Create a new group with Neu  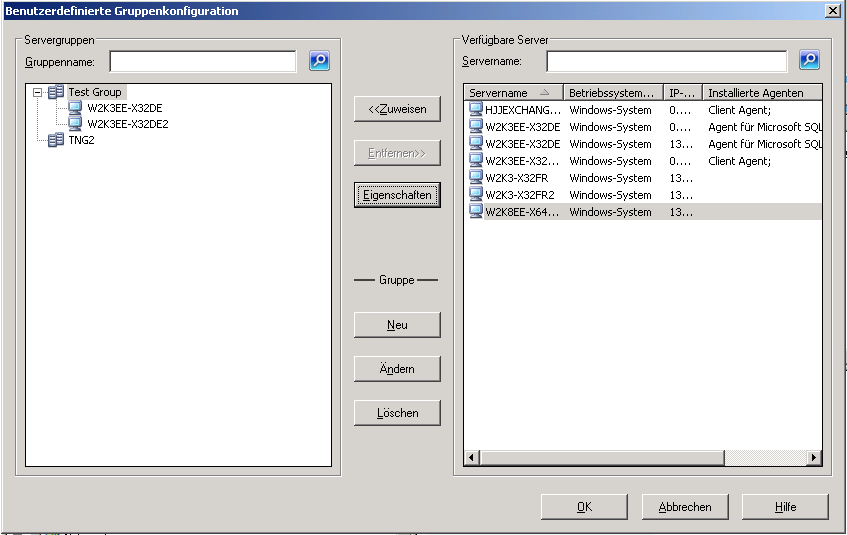coord(397,325)
